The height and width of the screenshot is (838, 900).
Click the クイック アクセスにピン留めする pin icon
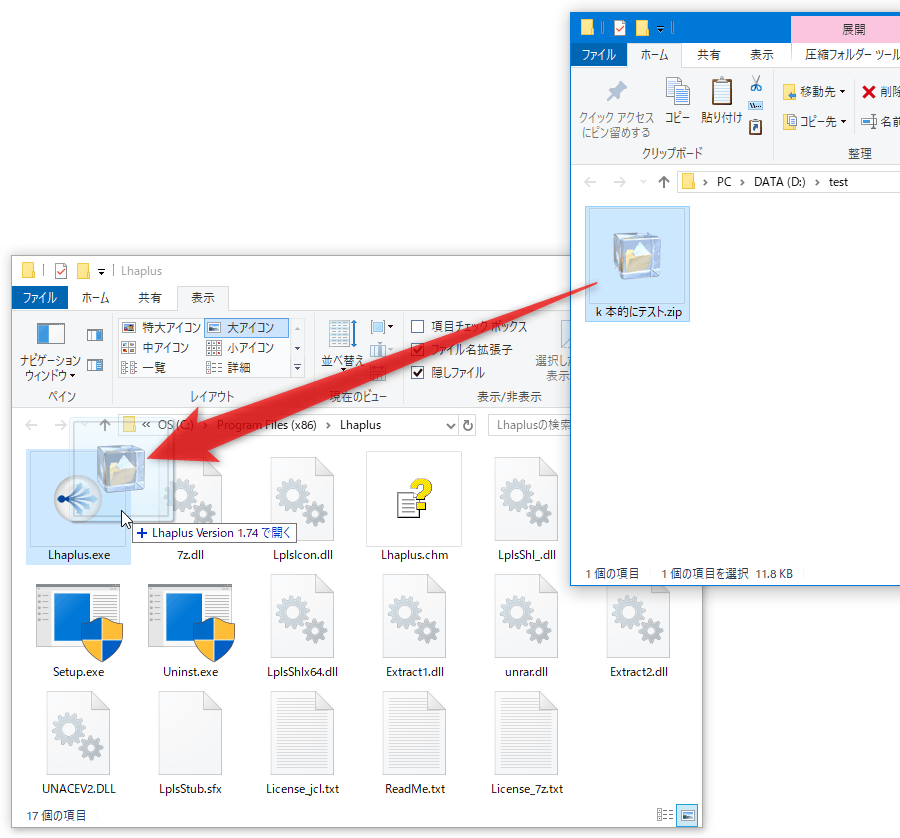click(x=617, y=92)
